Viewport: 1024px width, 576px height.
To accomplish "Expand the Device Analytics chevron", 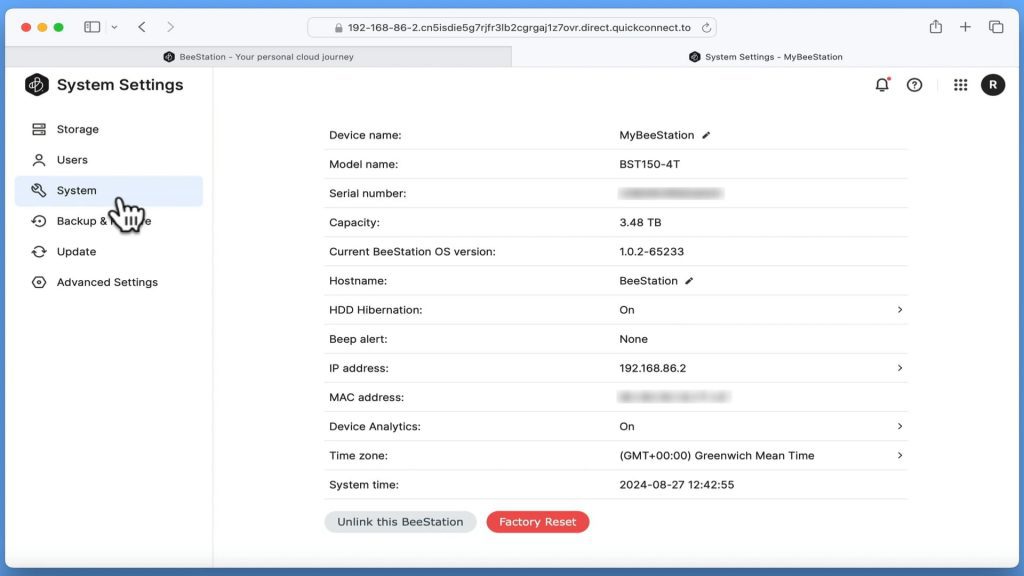I will [900, 426].
